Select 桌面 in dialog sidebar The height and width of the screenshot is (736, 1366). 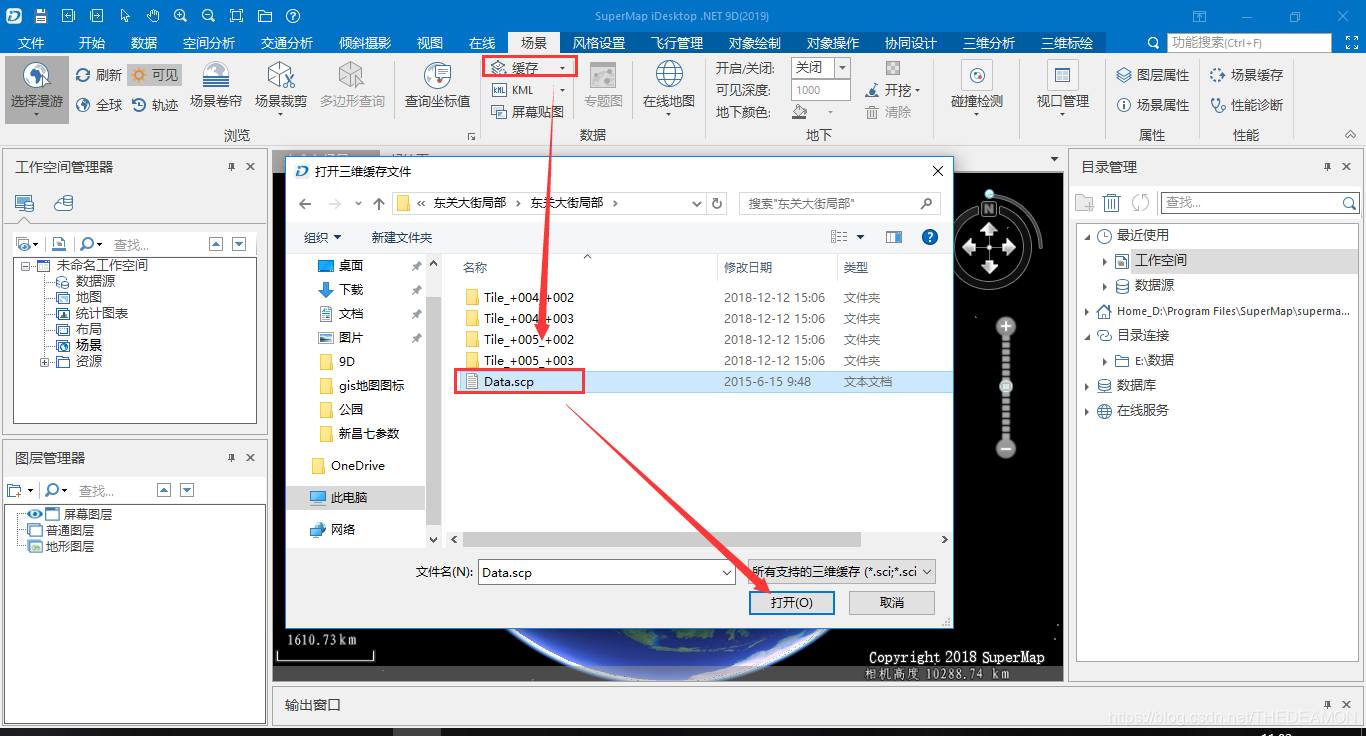341,266
